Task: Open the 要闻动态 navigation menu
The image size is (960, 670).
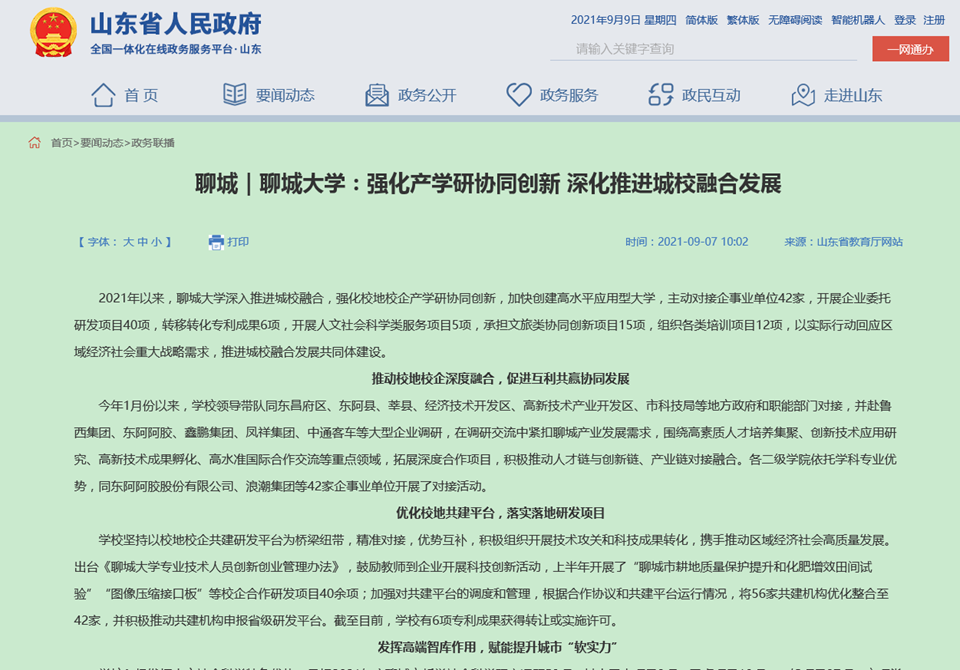Action: (285, 95)
